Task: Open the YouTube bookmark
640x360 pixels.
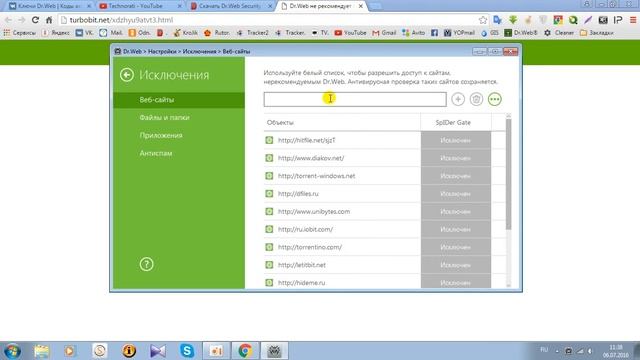Action: (350, 33)
